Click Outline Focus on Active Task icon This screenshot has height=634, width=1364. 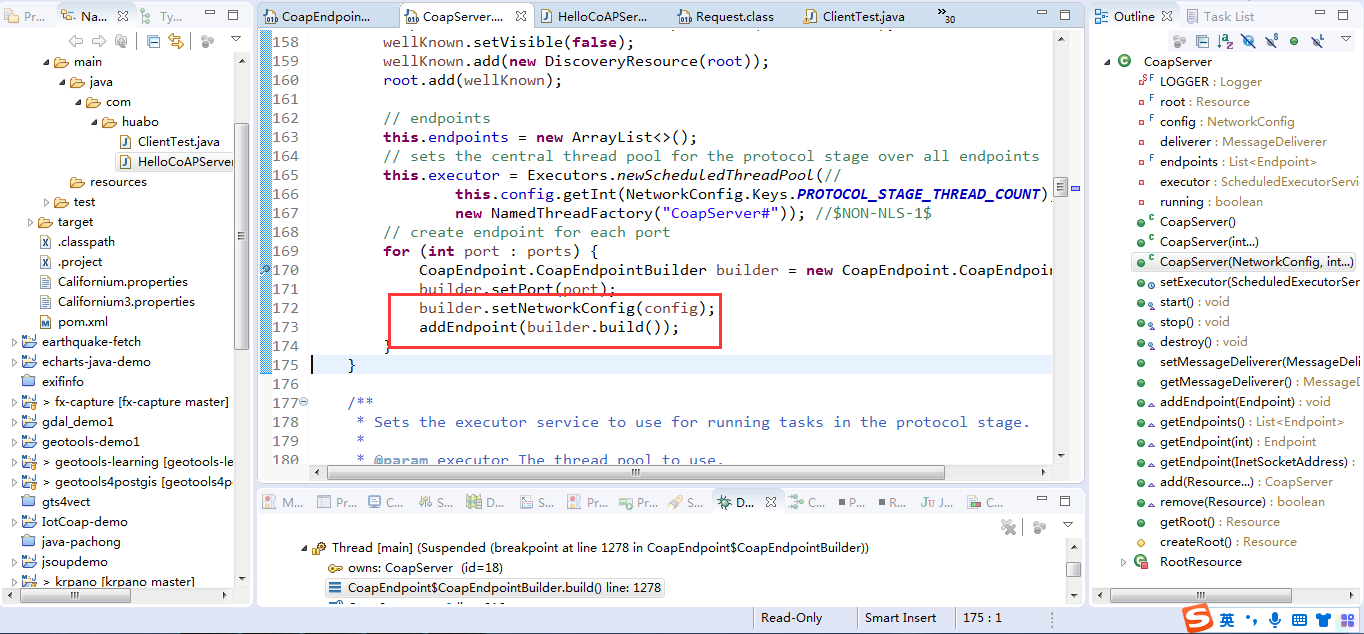point(1179,41)
